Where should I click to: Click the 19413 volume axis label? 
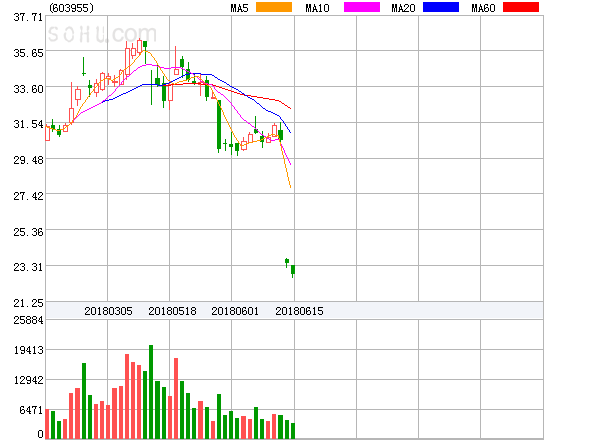[29, 350]
